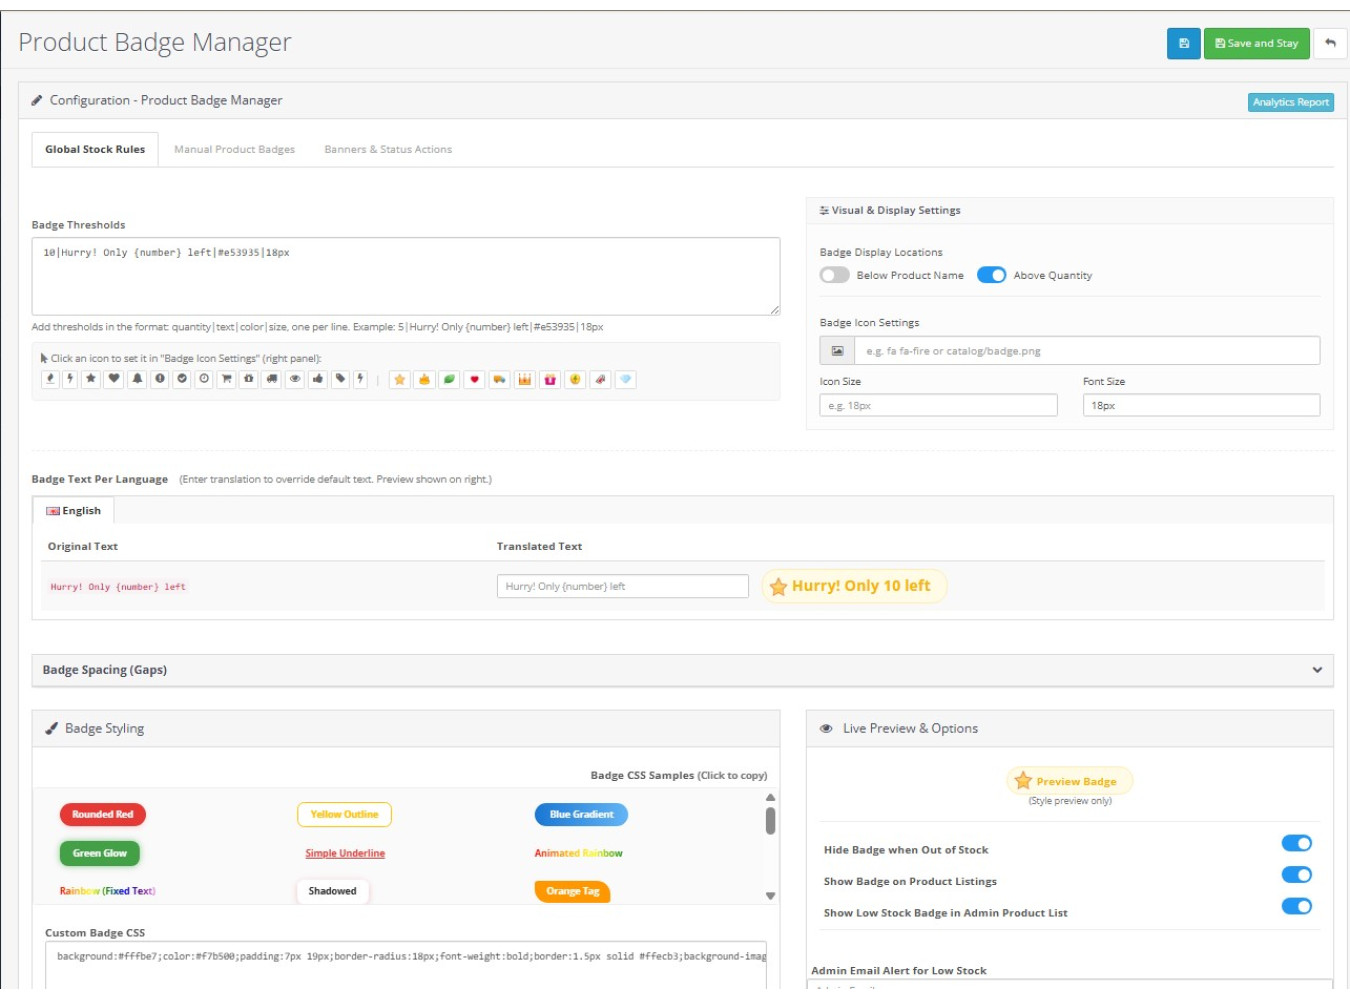Open the Analytics Report
The image size is (1350, 1000).
click(x=1290, y=102)
